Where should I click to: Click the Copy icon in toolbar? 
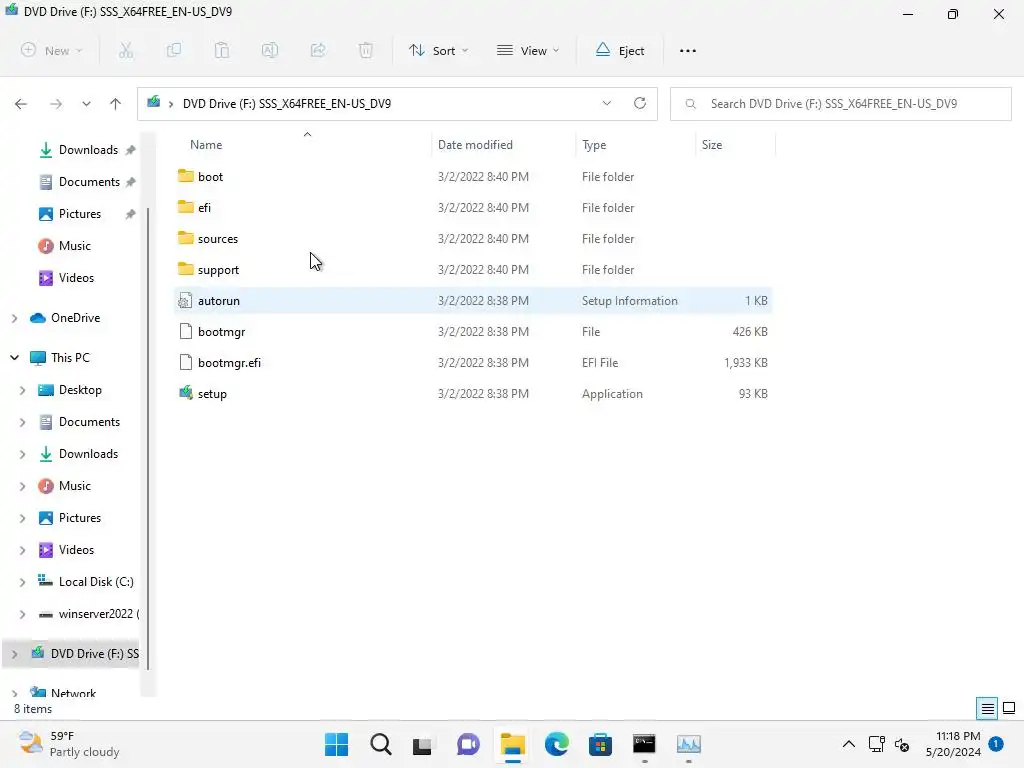pos(174,50)
